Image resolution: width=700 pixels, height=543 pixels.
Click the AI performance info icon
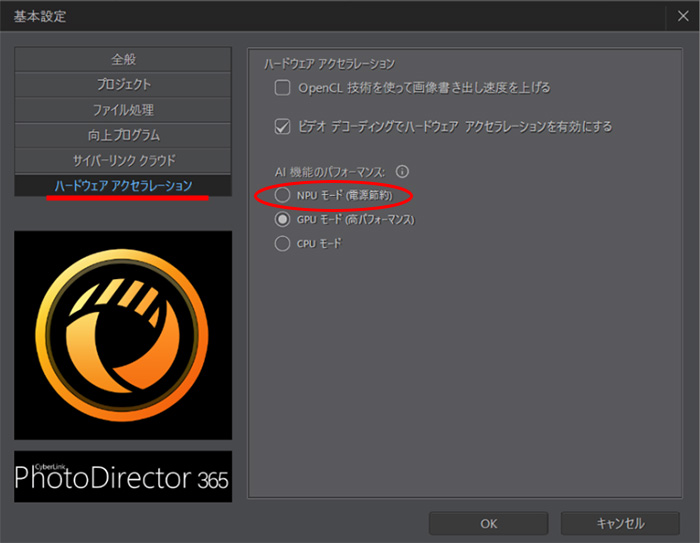click(403, 172)
